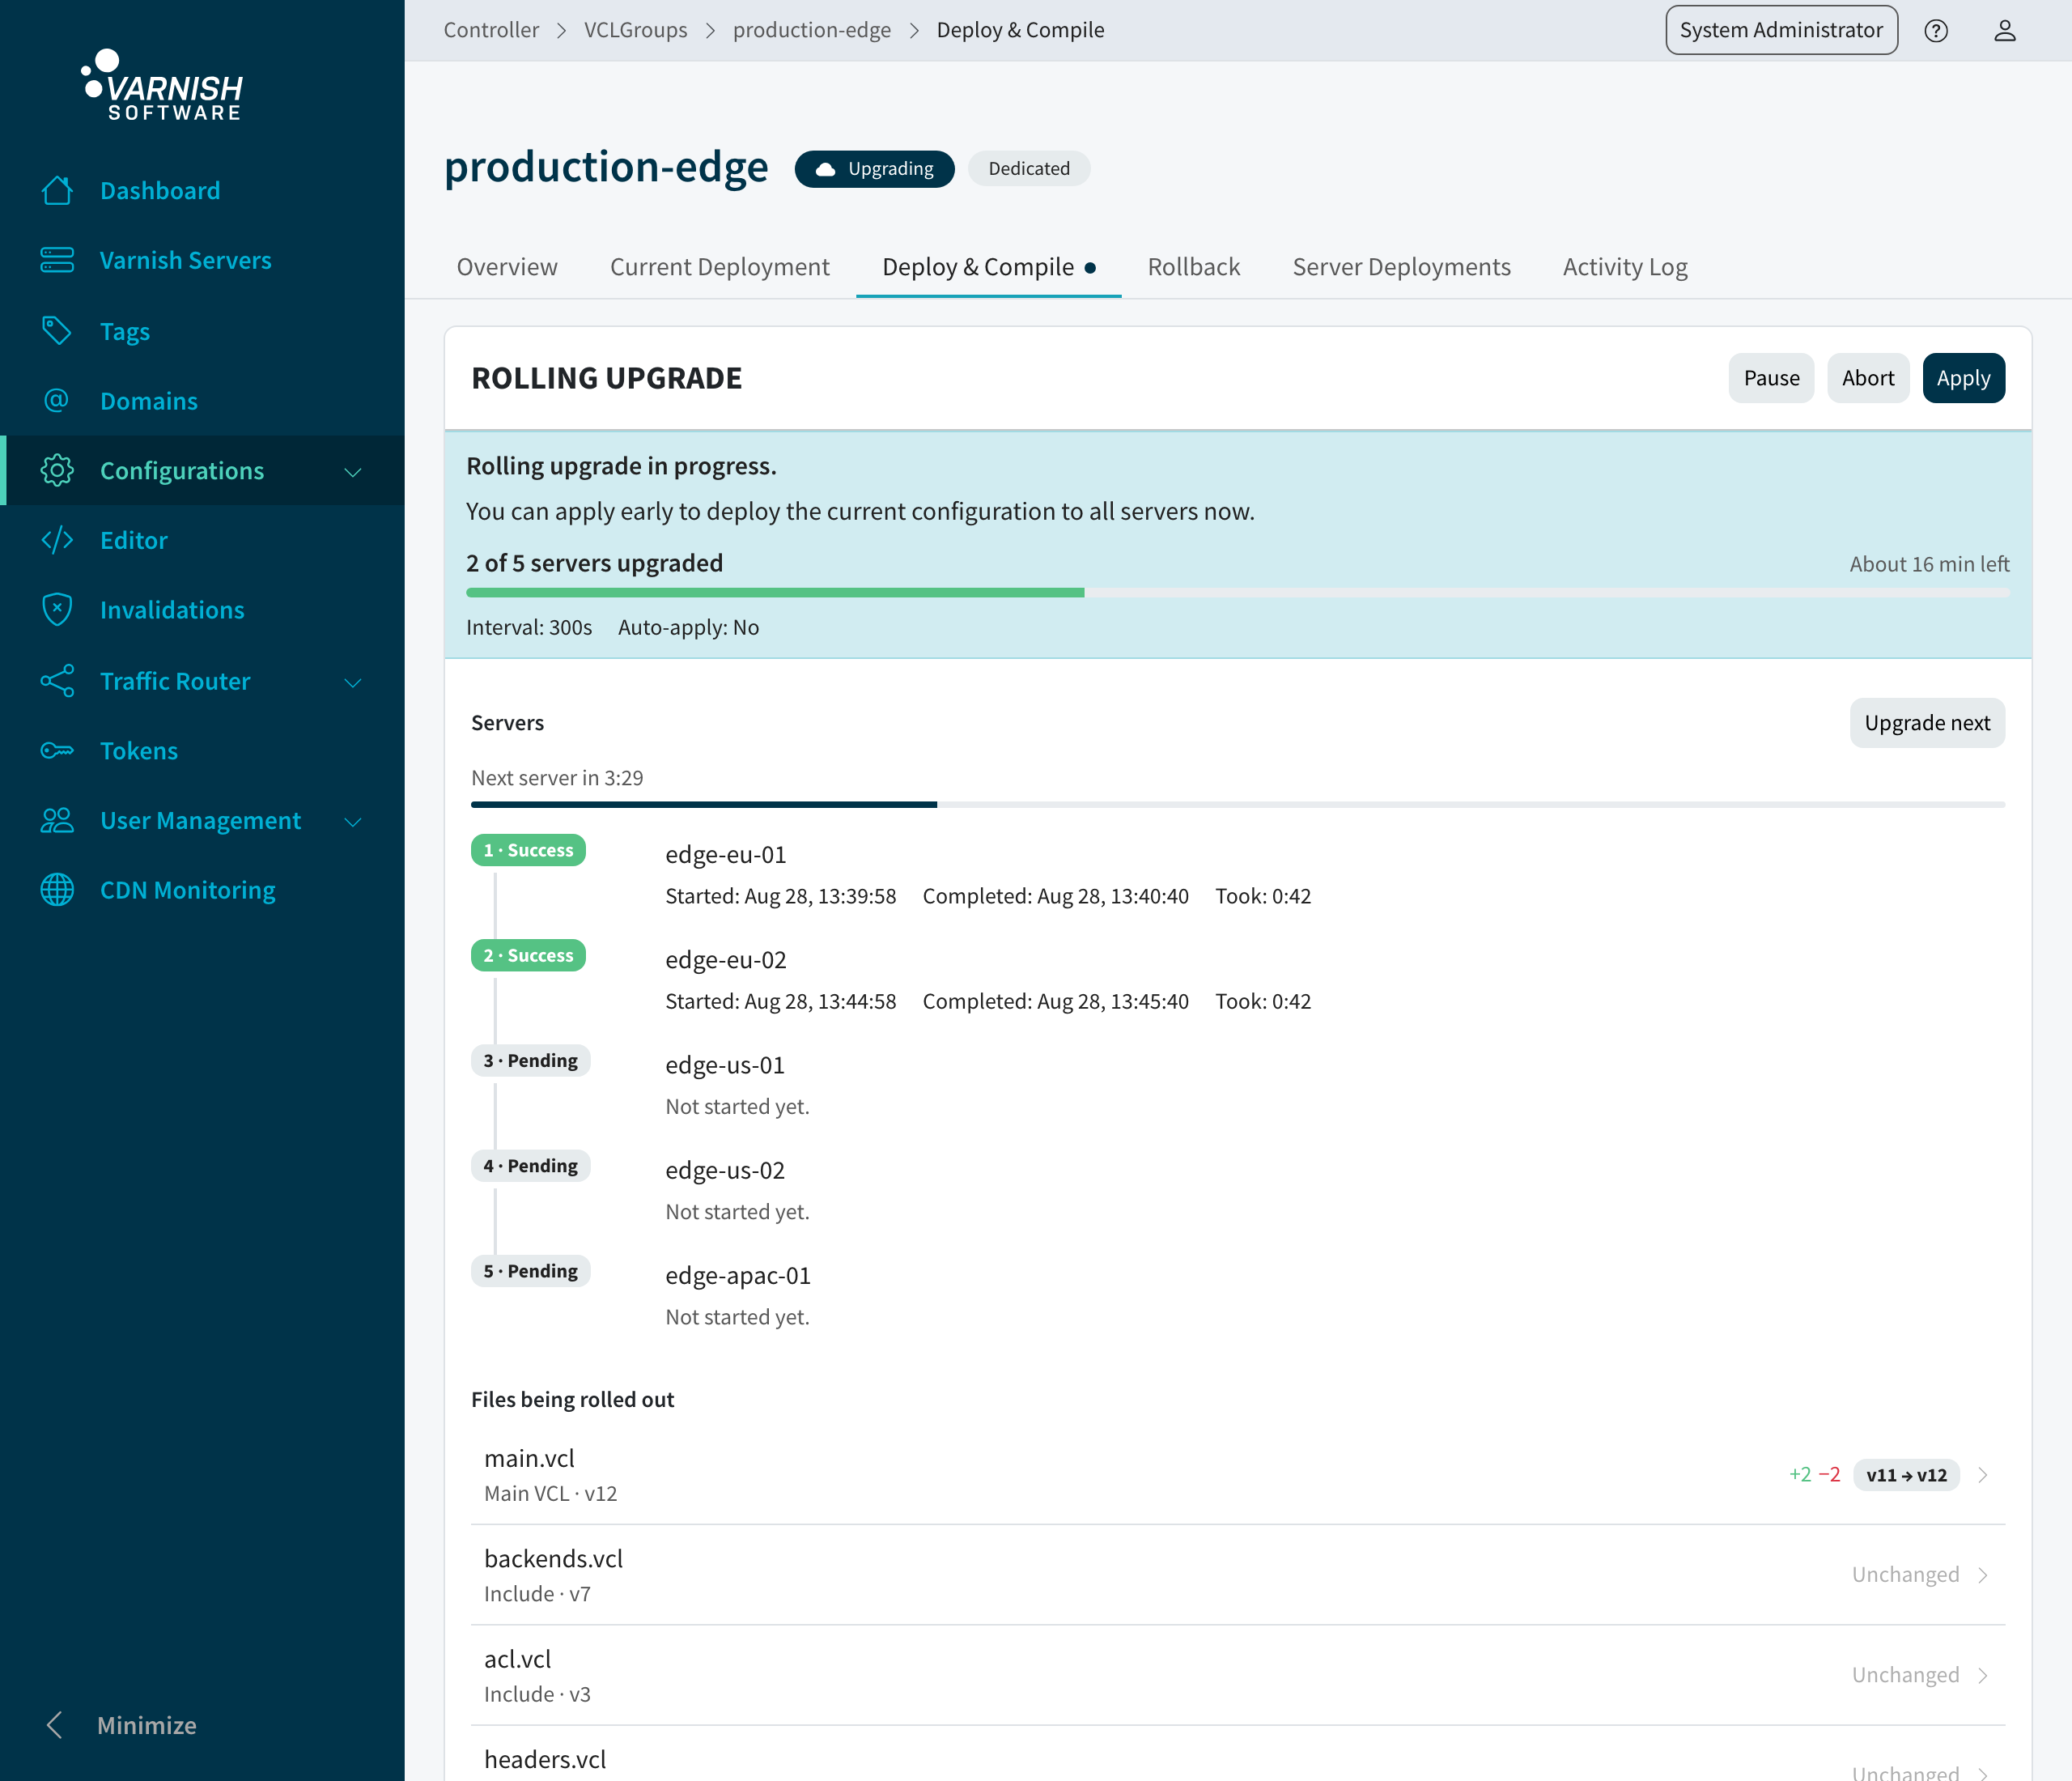Switch to the Overview tab
This screenshot has height=1781, width=2072.
(507, 267)
